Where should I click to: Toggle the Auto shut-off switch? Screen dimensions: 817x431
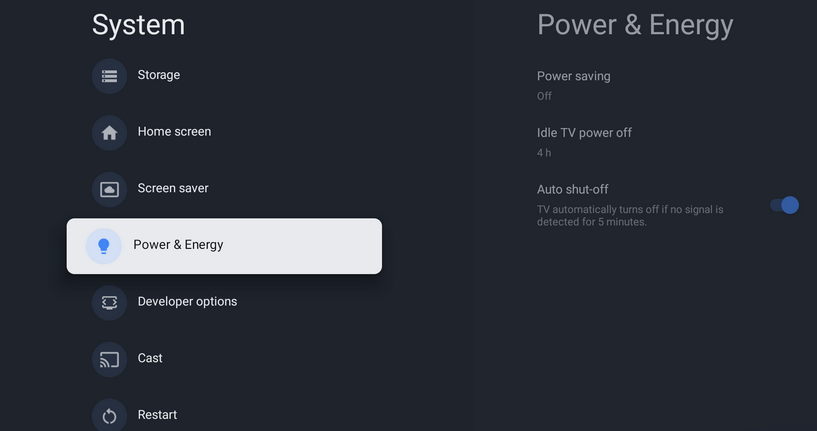(784, 205)
